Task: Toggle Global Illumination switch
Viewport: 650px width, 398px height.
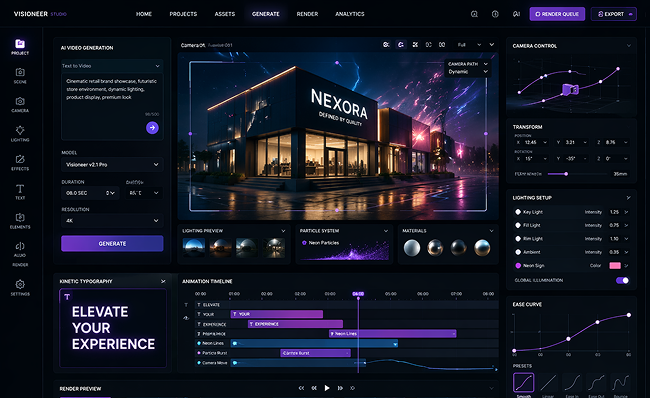Action: coord(622,281)
